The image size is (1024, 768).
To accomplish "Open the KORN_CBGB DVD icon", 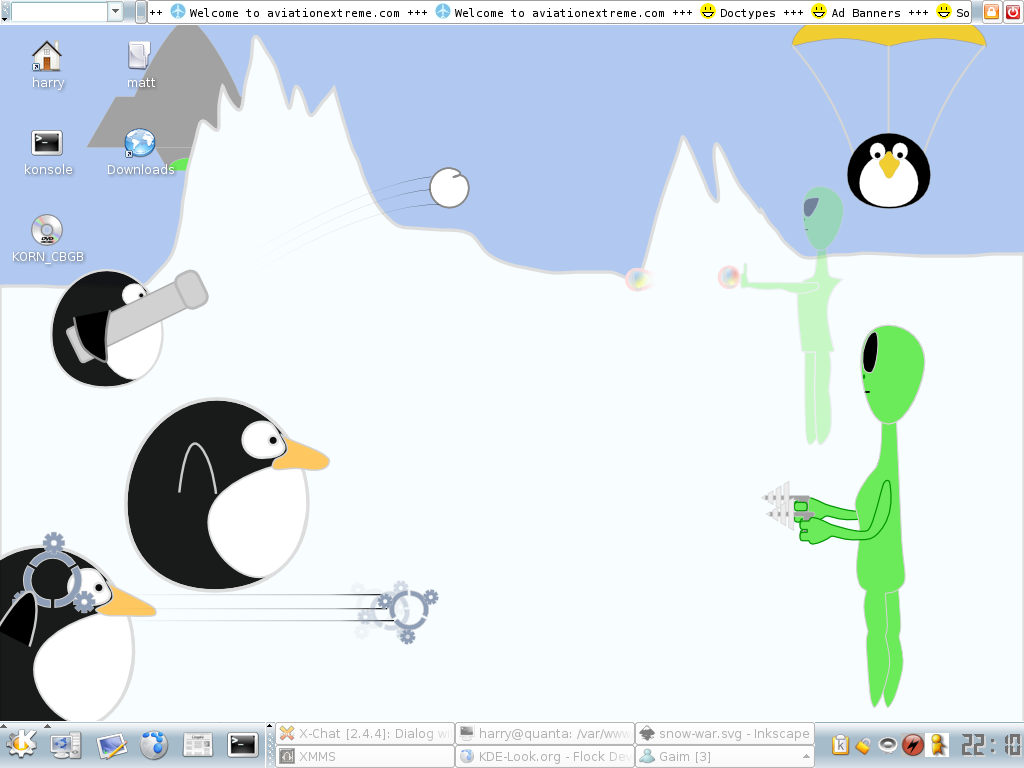I will click(48, 238).
